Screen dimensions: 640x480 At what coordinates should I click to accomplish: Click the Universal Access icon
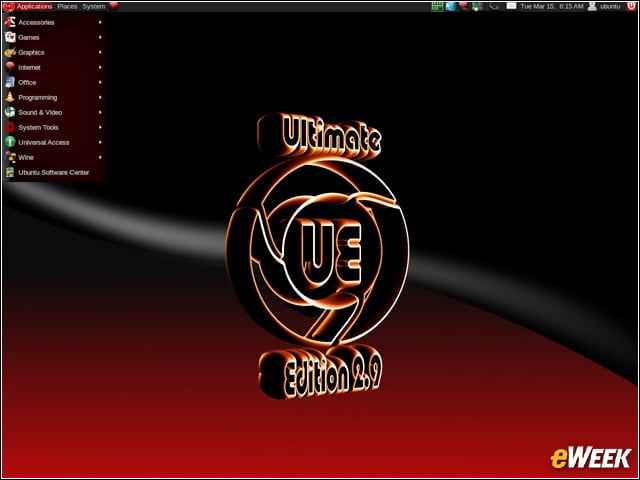point(10,142)
